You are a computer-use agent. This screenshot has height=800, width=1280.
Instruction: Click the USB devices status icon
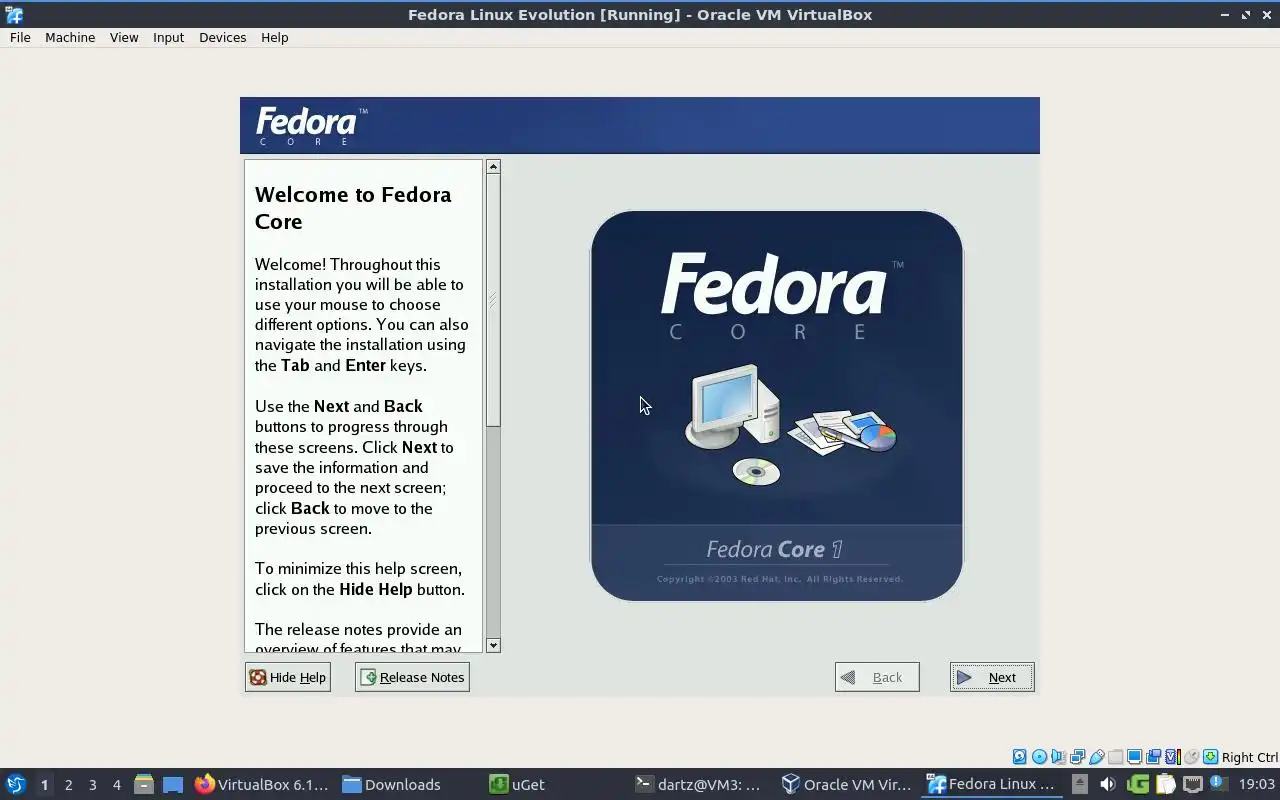coord(1097,757)
